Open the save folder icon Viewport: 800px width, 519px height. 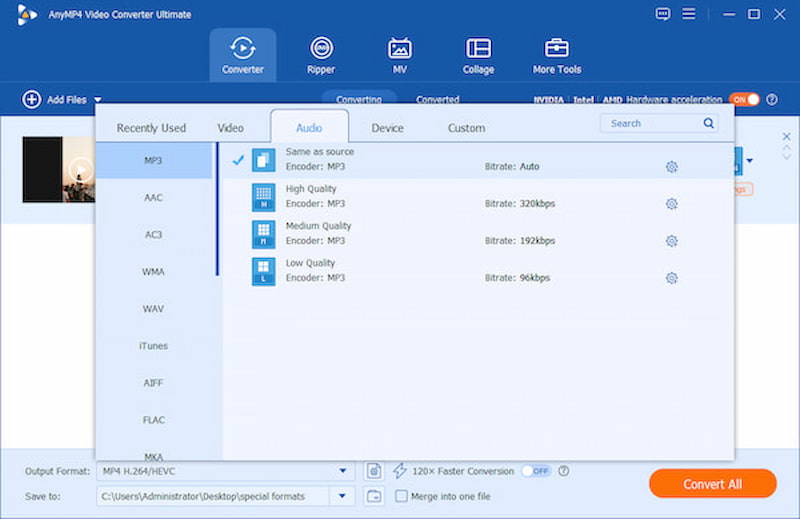point(374,496)
